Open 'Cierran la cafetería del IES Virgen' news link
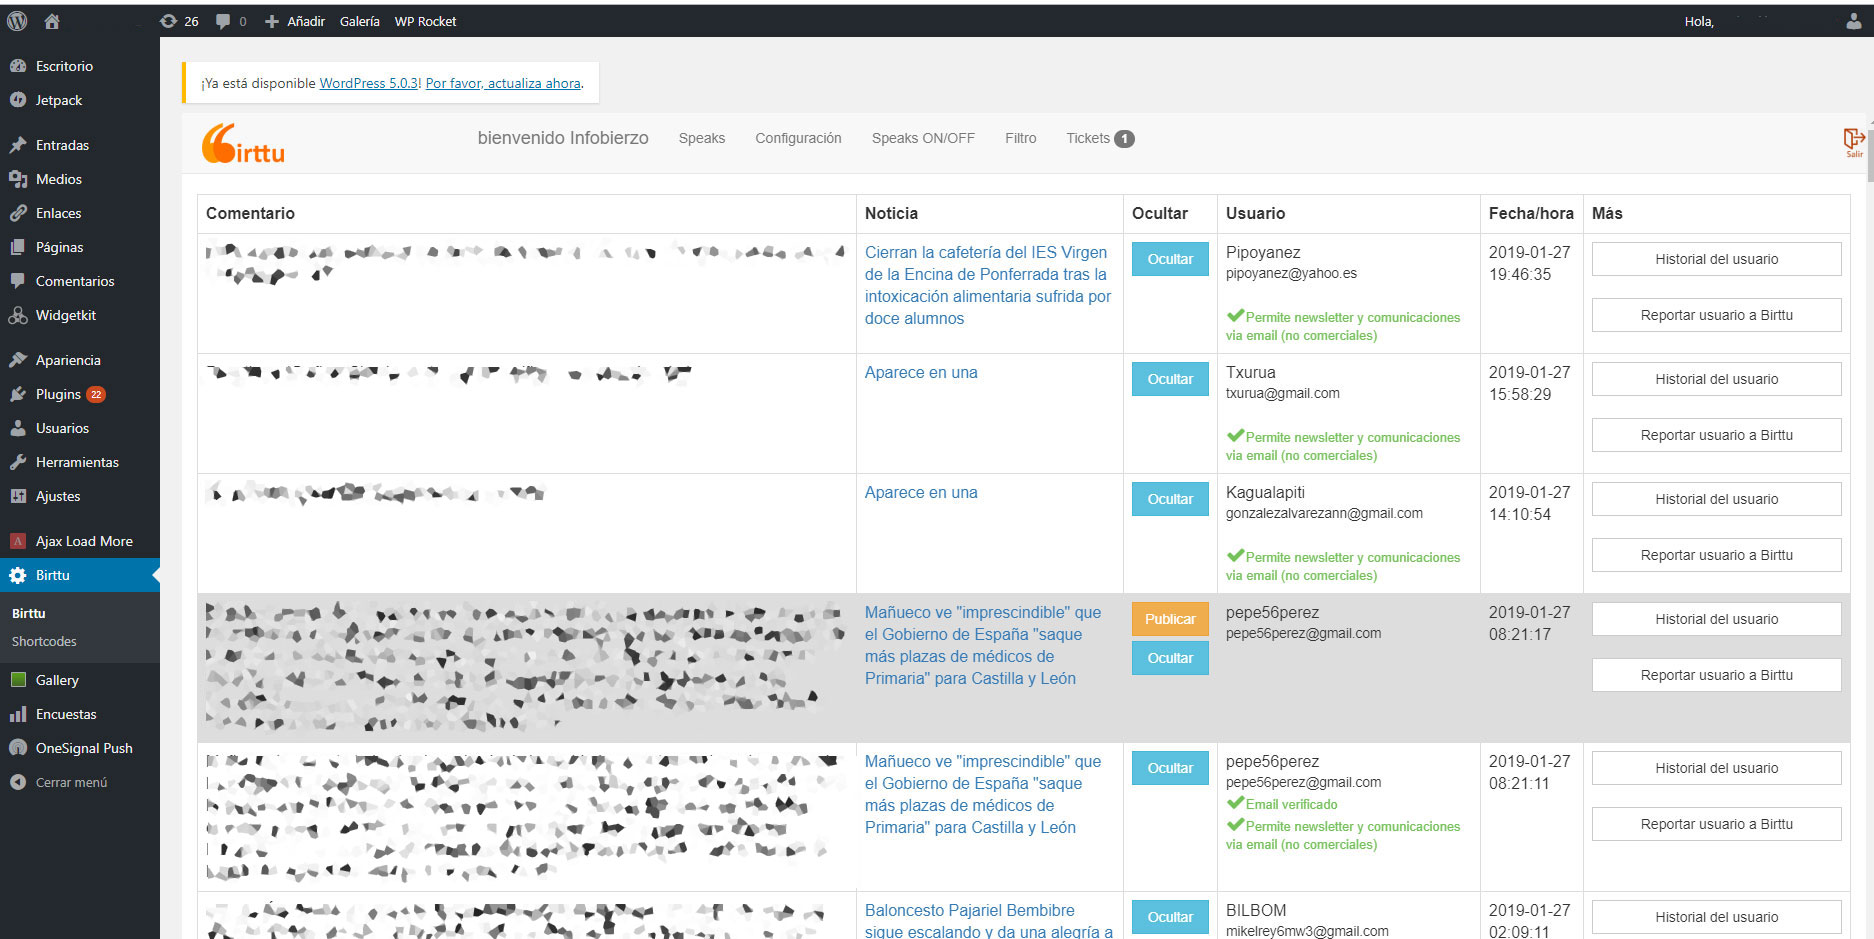 pyautogui.click(x=988, y=285)
